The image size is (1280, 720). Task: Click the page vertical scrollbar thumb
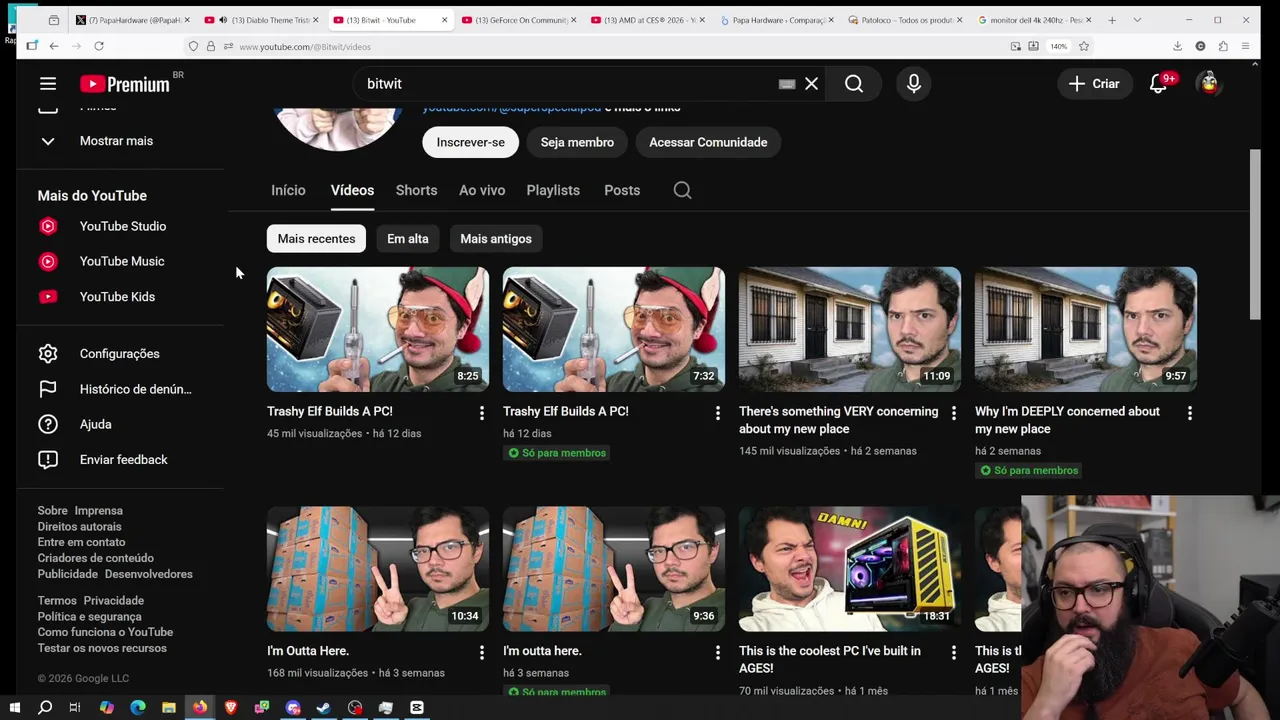pos(1256,235)
